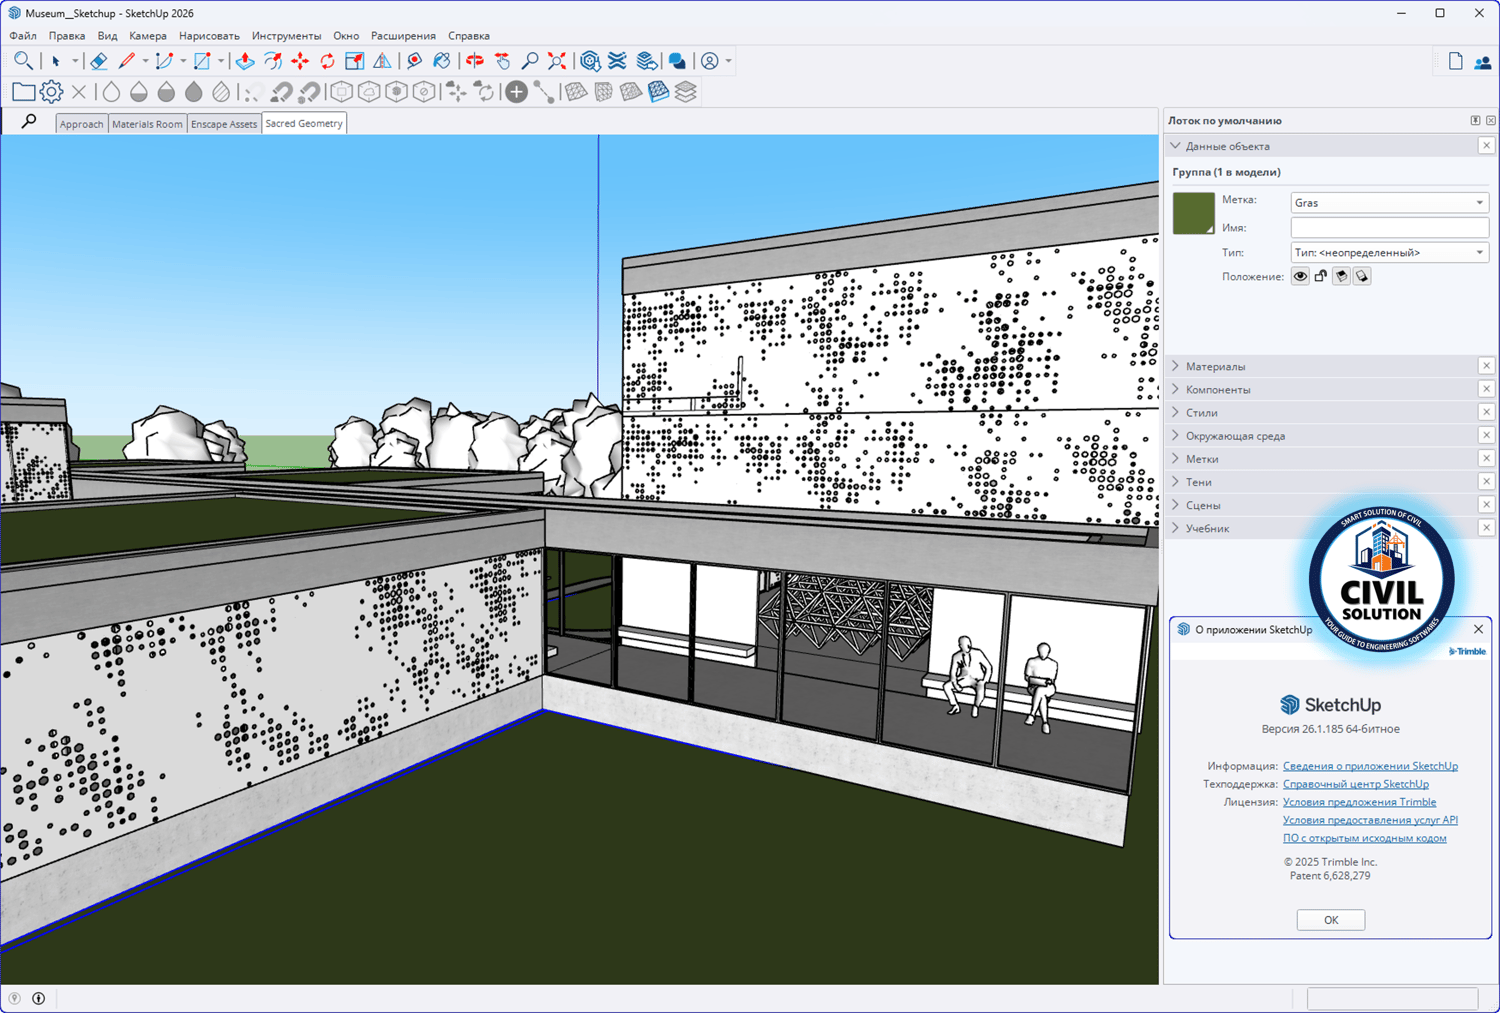The height and width of the screenshot is (1013, 1500).
Task: Click the info circle icon in status bar
Action: (39, 998)
